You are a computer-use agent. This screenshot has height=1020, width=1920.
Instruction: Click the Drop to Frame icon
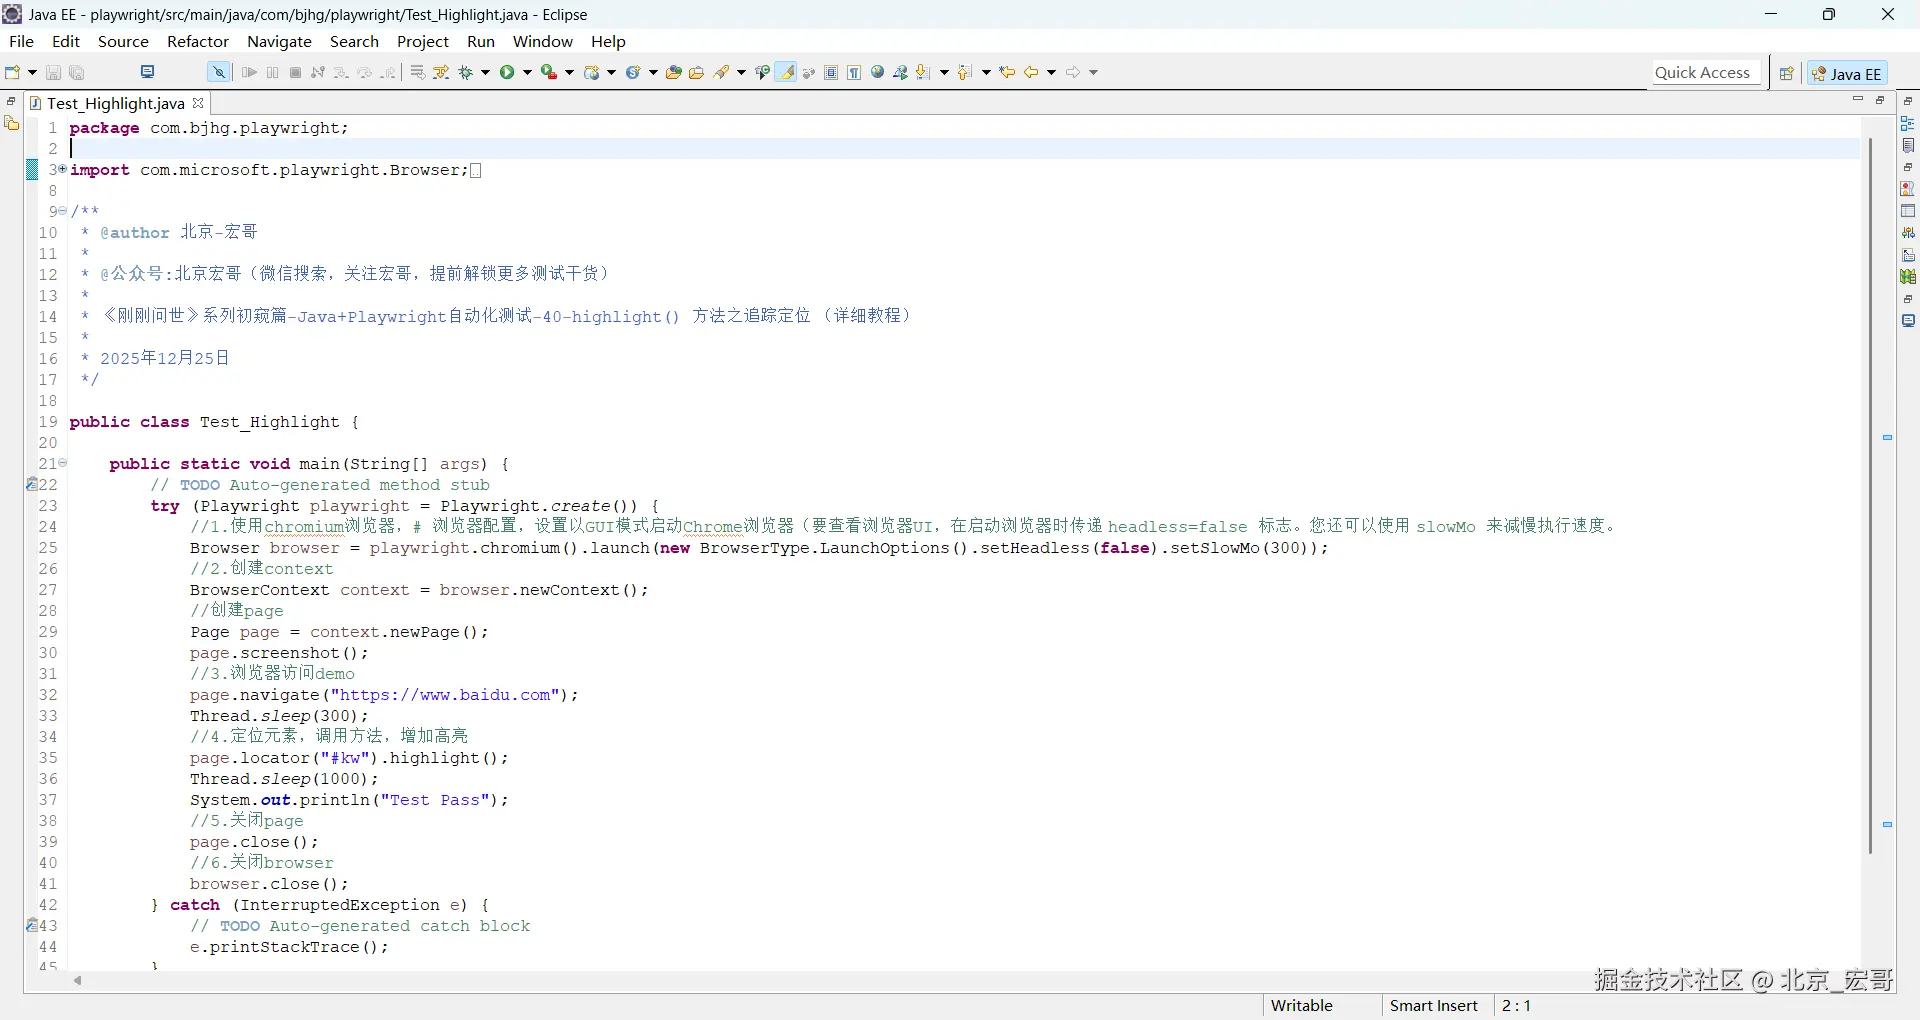tap(418, 72)
